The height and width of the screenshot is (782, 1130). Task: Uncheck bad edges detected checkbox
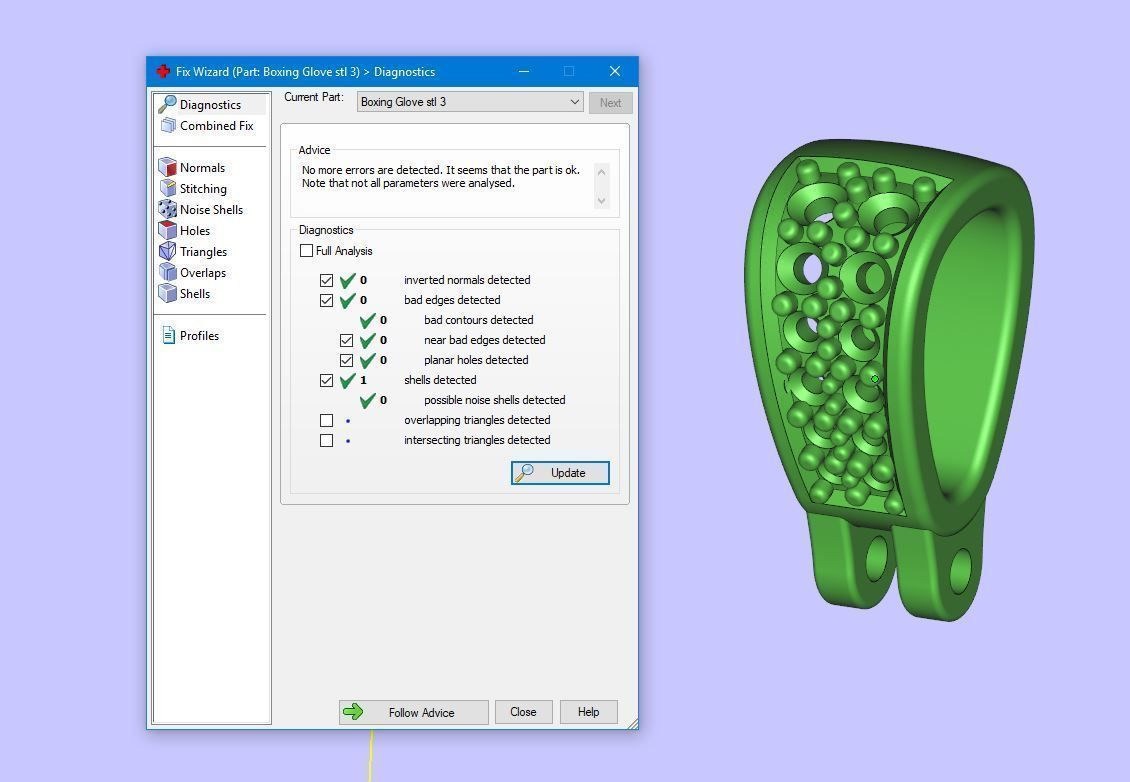tap(326, 301)
